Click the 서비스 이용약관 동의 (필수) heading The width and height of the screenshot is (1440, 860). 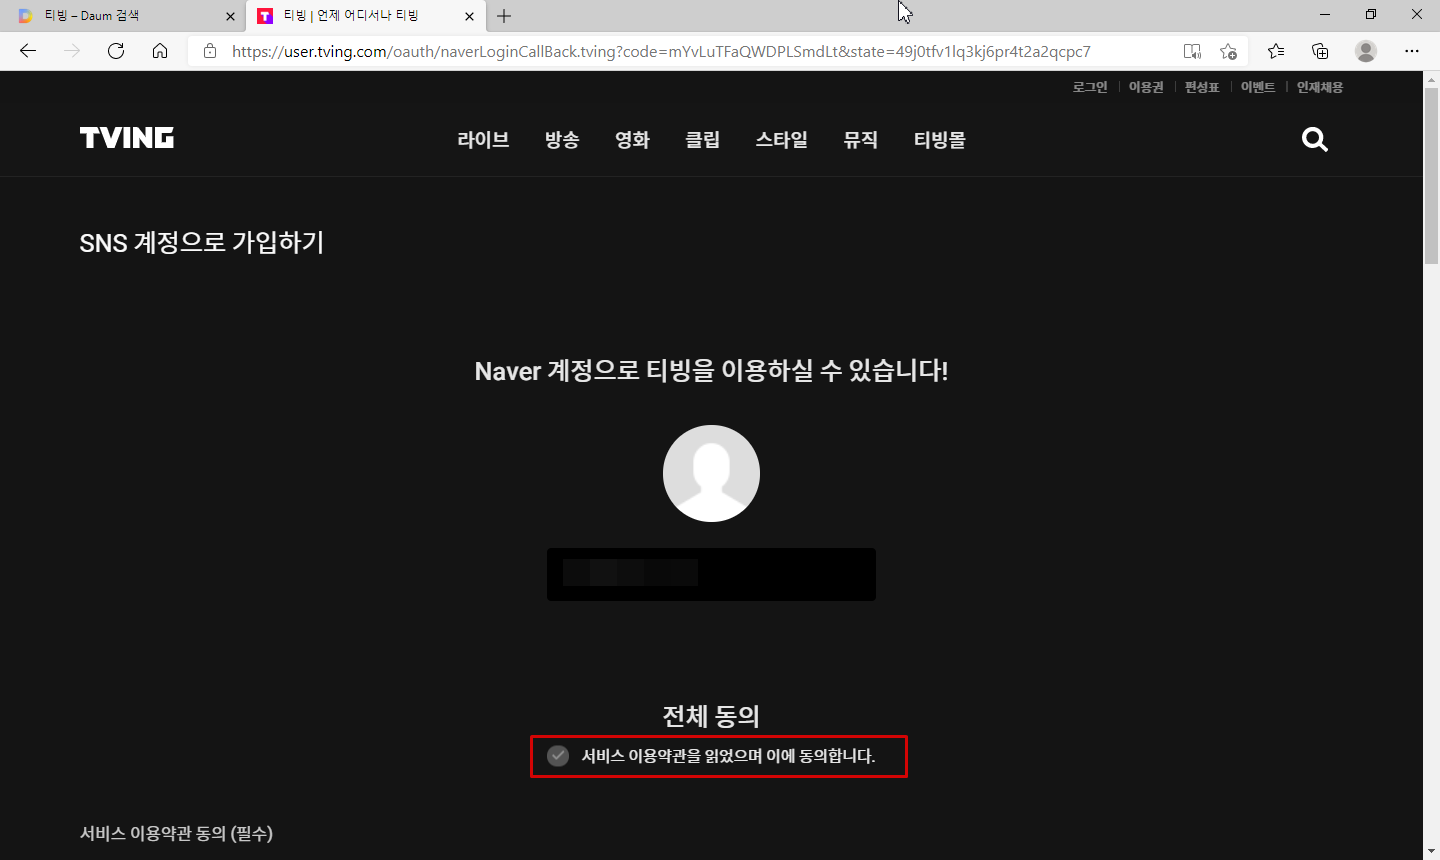(176, 833)
